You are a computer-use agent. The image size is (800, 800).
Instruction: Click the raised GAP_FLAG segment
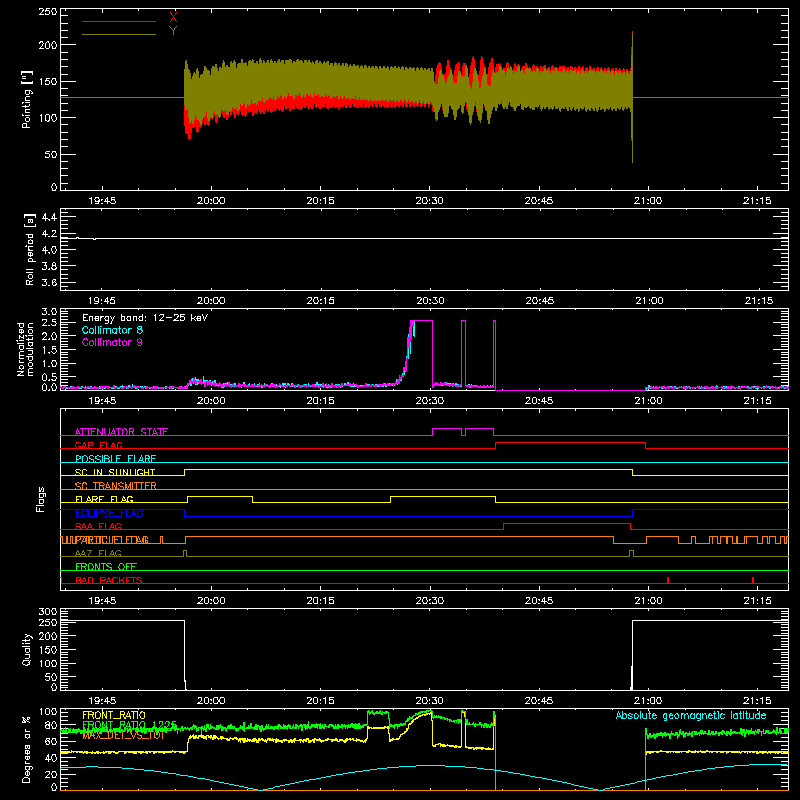570,443
